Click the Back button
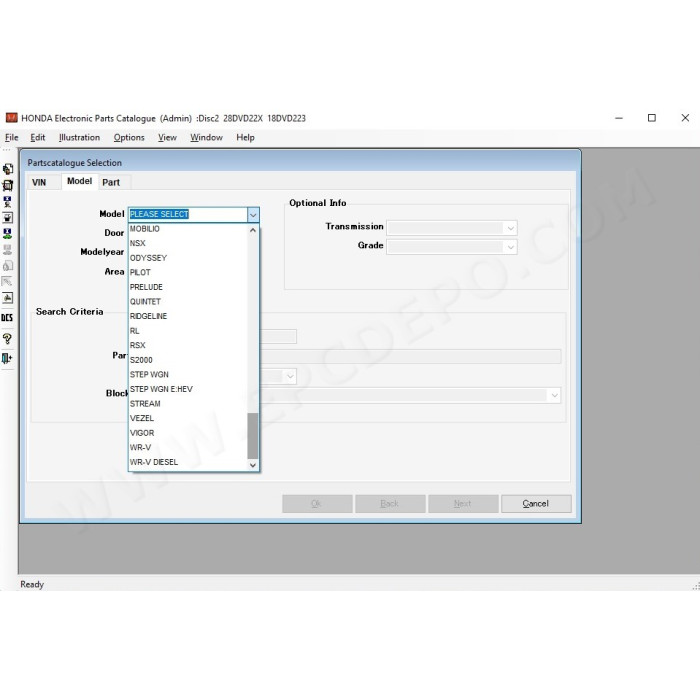Image resolution: width=700 pixels, height=700 pixels. point(390,504)
